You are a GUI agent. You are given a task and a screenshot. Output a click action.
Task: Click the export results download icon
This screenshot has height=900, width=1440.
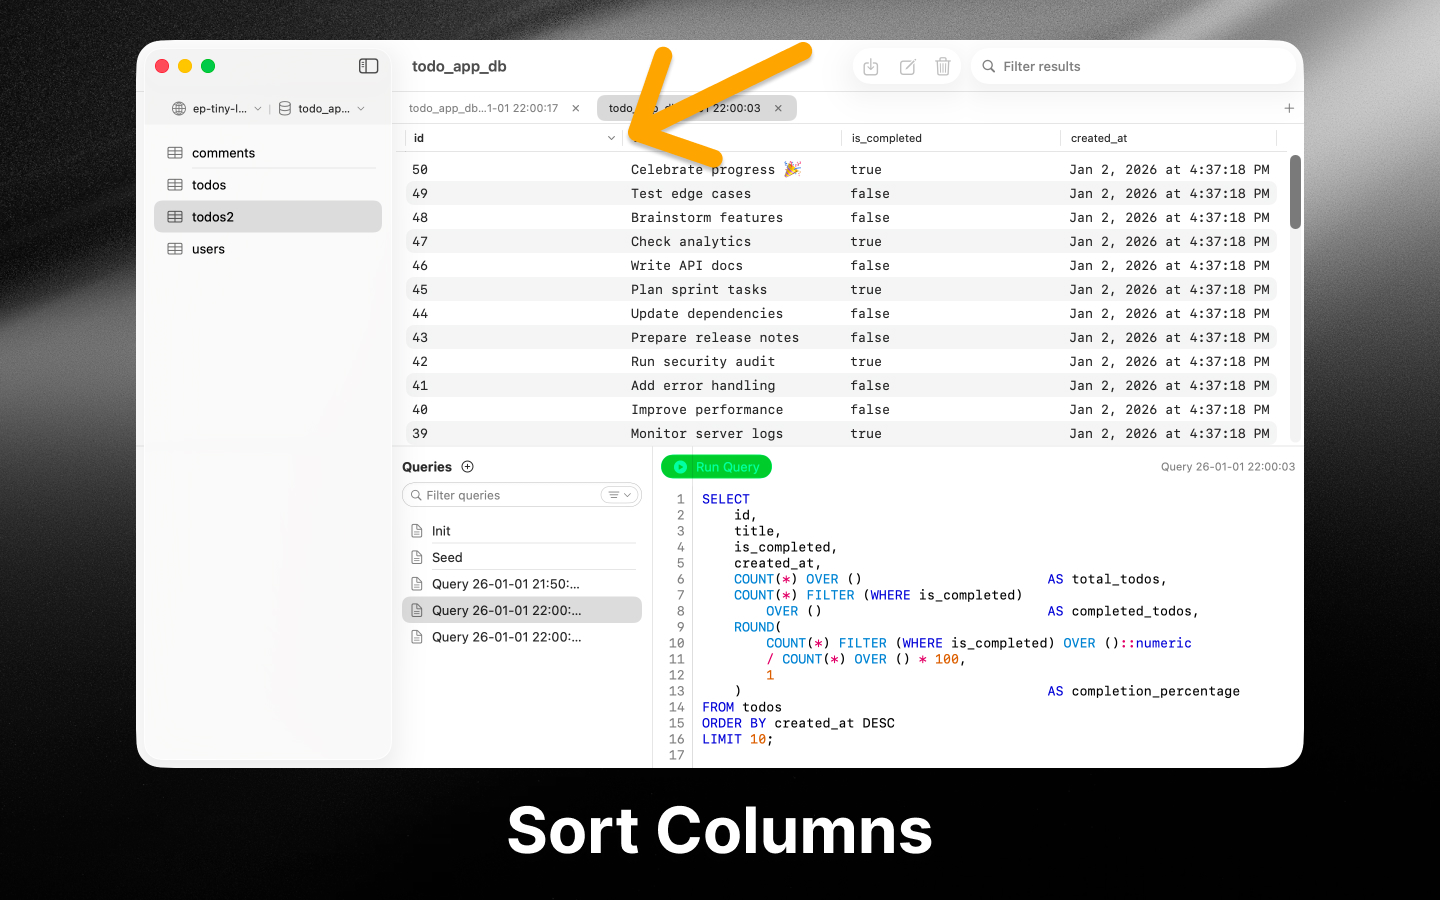coord(871,67)
